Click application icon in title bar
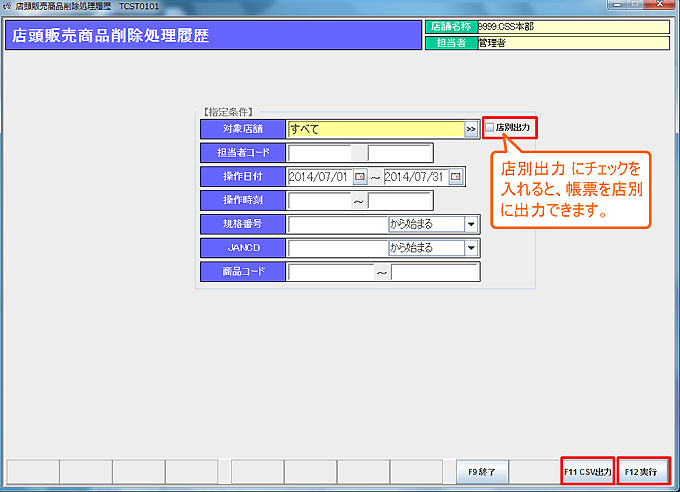The height and width of the screenshot is (492, 680). coord(7,6)
